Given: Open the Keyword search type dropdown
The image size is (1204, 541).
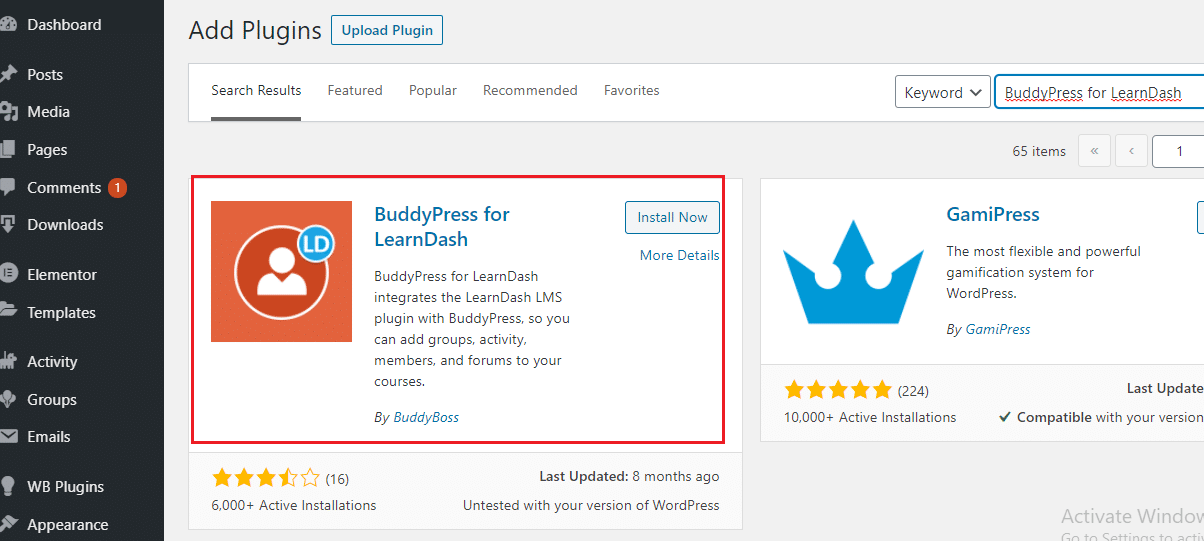Looking at the screenshot, I should [943, 92].
